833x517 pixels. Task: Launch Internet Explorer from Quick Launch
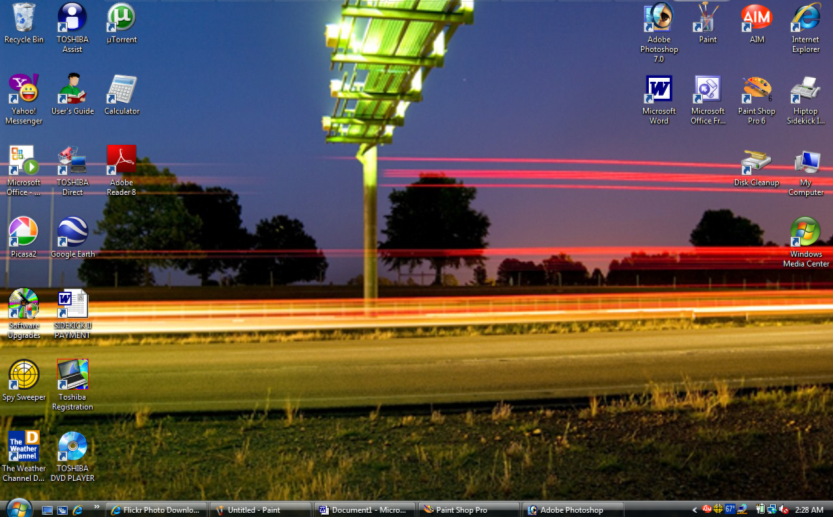click(x=78, y=510)
